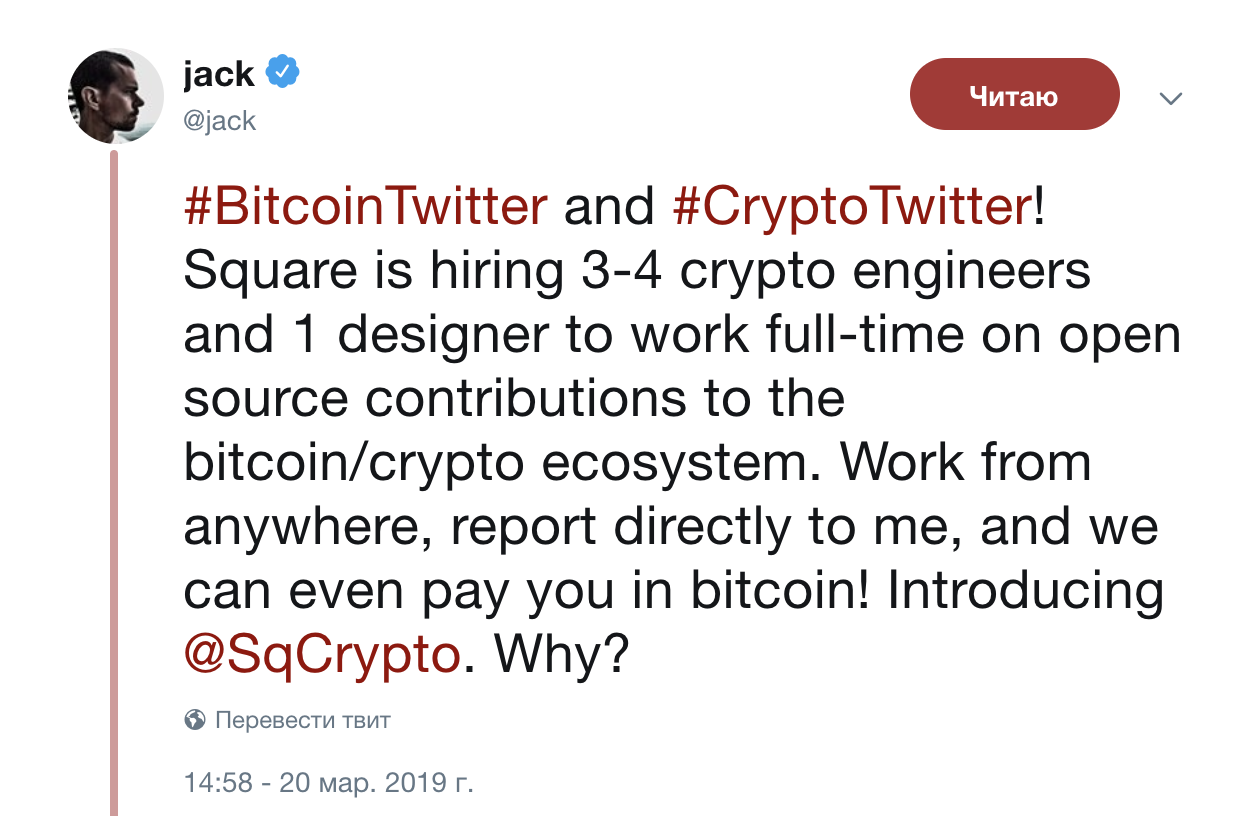Open the jack display name link
Image resolution: width=1246 pixels, height=816 pixels.
[219, 73]
